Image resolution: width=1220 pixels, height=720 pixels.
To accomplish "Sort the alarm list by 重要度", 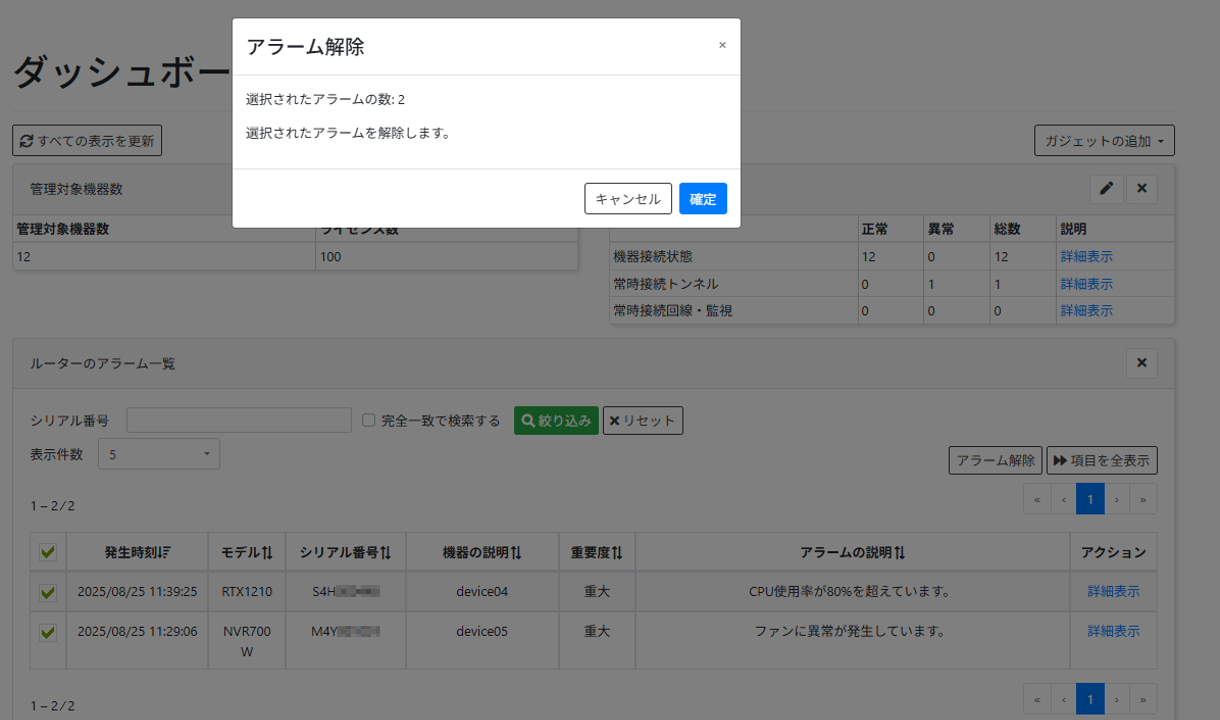I will 618,551.
